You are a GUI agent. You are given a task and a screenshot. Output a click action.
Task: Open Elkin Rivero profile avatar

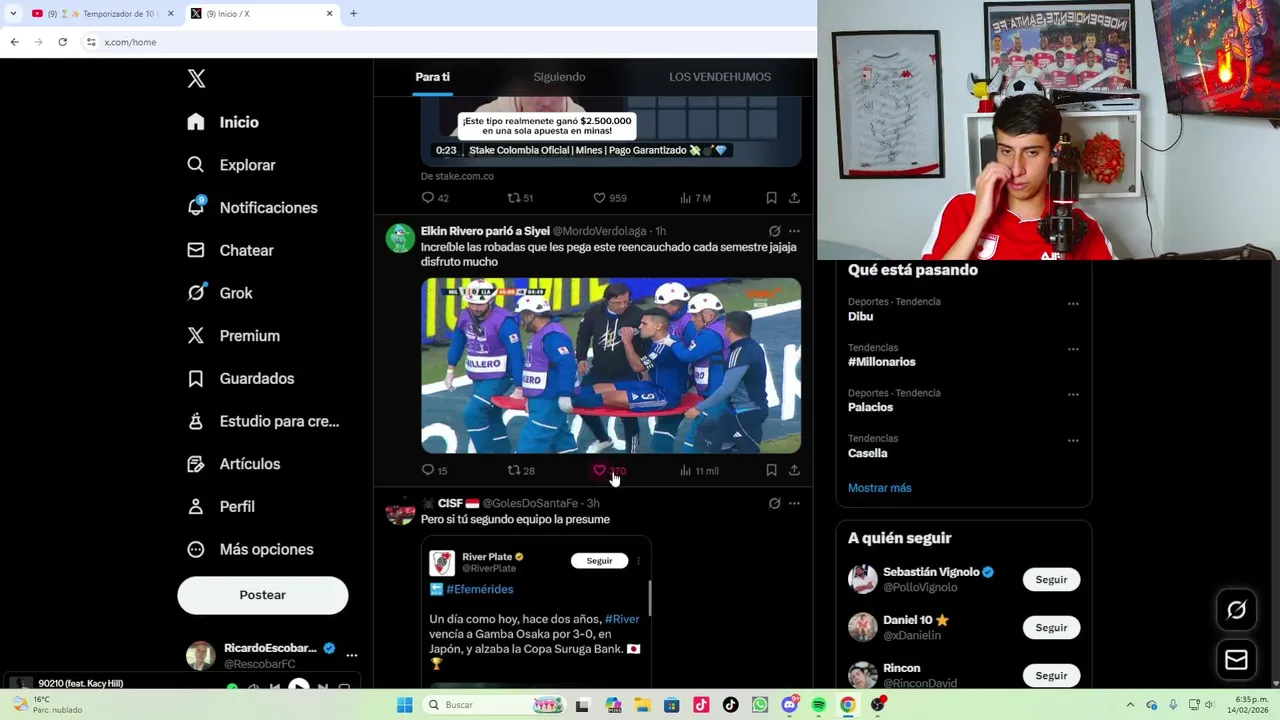[400, 238]
